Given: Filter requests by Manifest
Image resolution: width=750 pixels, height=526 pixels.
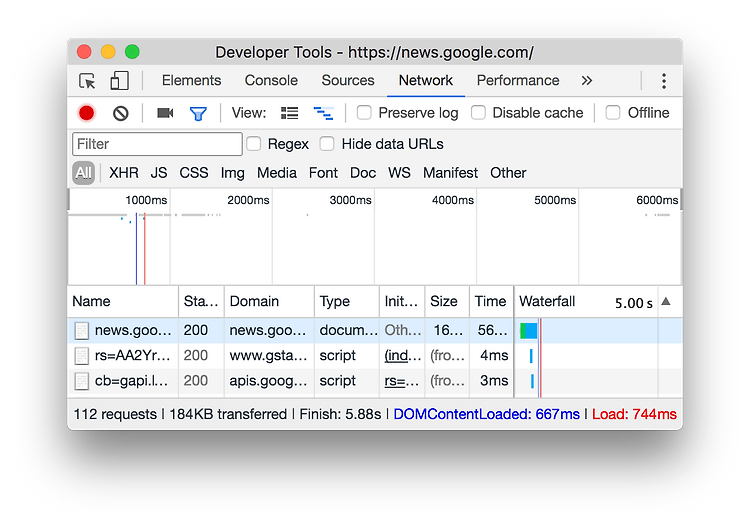Looking at the screenshot, I should [x=450, y=173].
